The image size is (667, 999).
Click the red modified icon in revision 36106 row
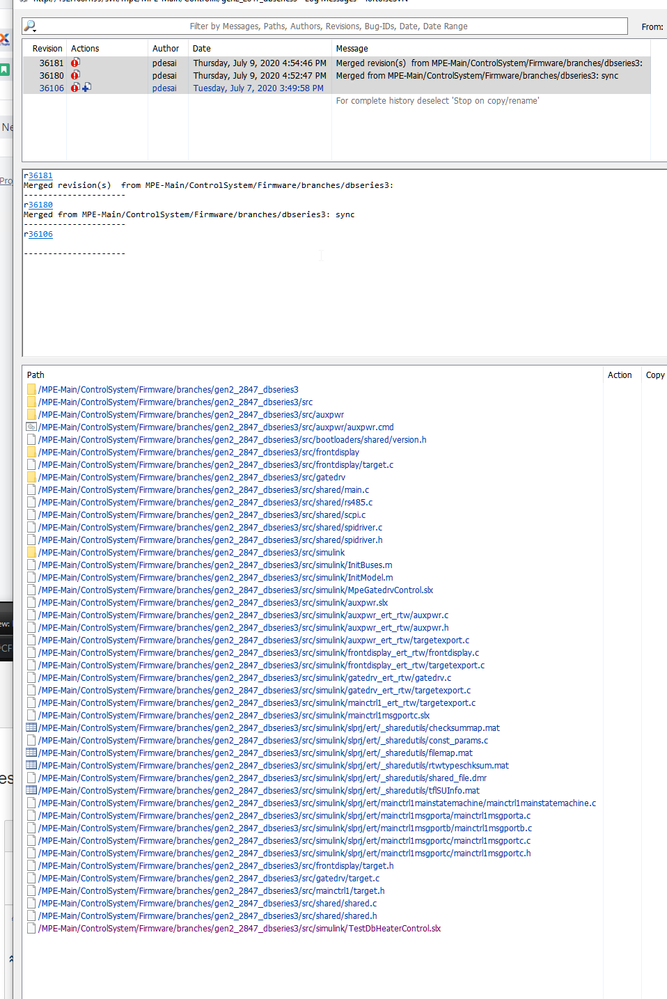pyautogui.click(x=75, y=88)
